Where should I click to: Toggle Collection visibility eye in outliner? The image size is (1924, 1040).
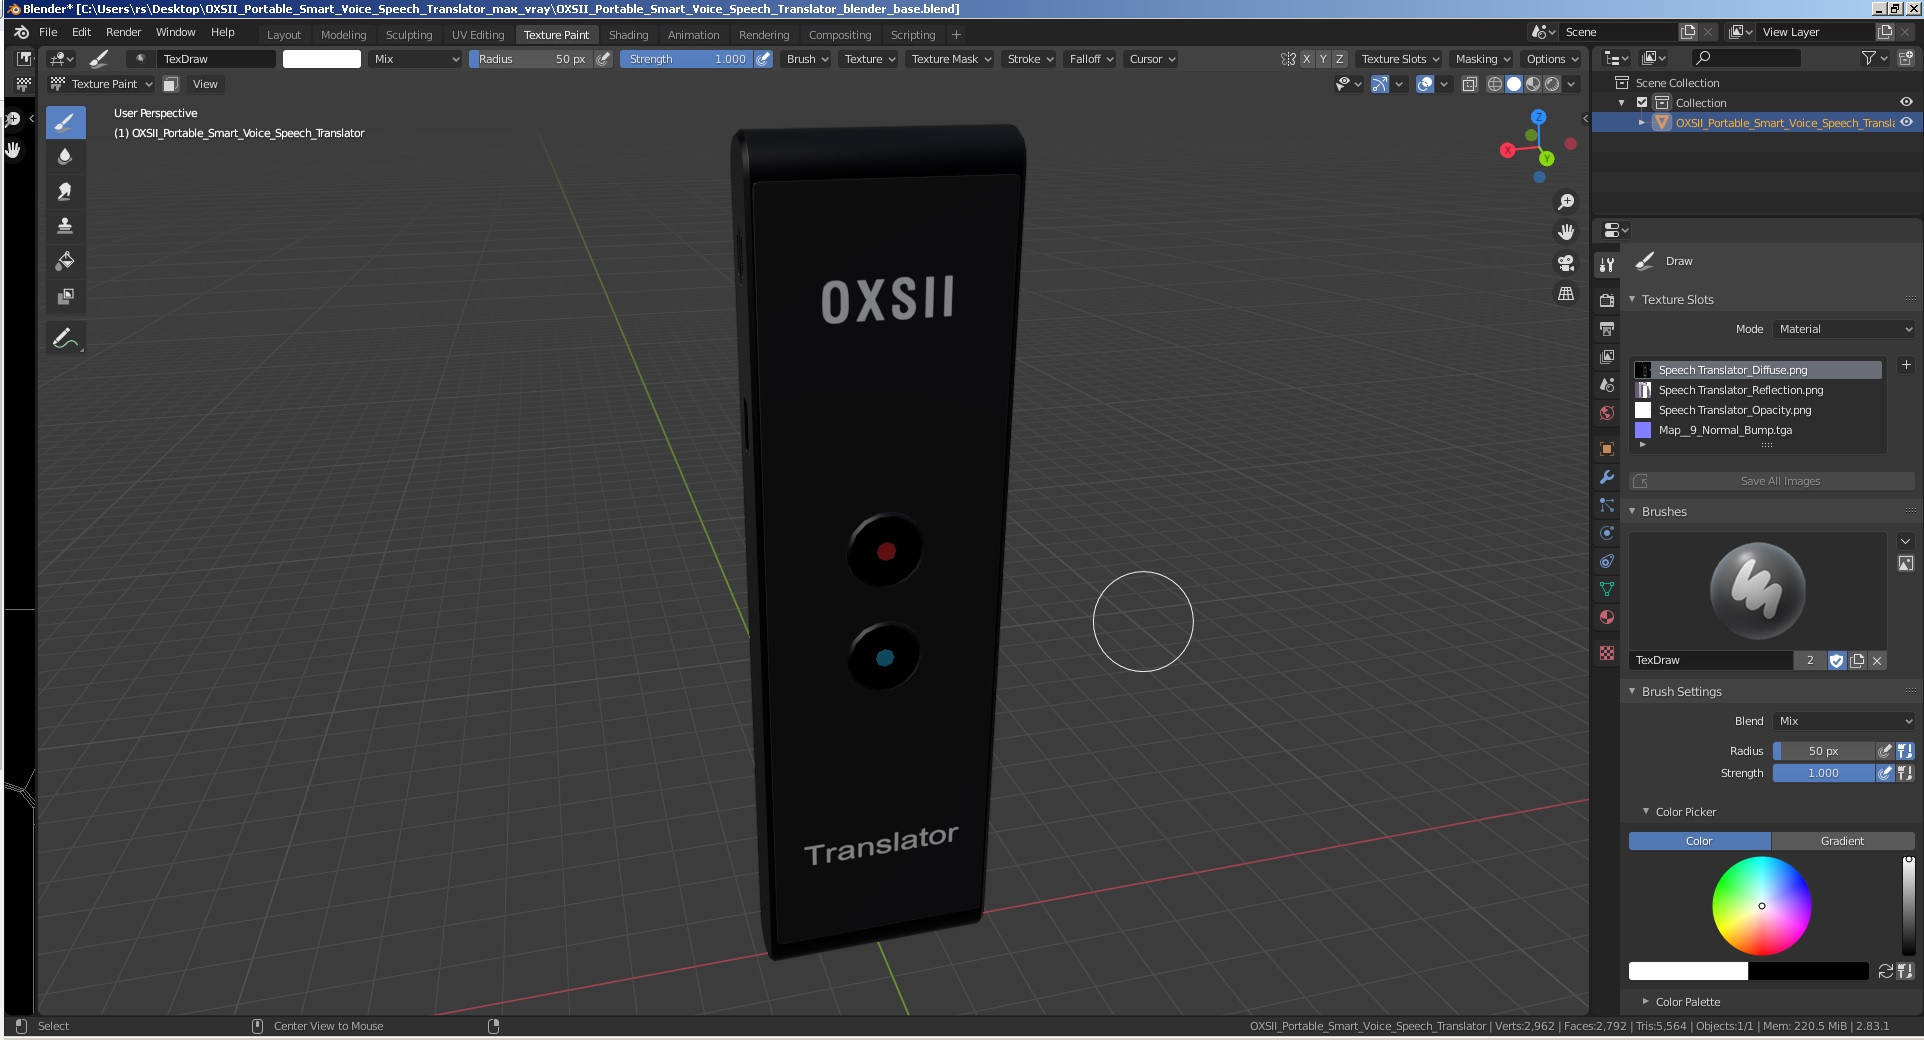1906,102
